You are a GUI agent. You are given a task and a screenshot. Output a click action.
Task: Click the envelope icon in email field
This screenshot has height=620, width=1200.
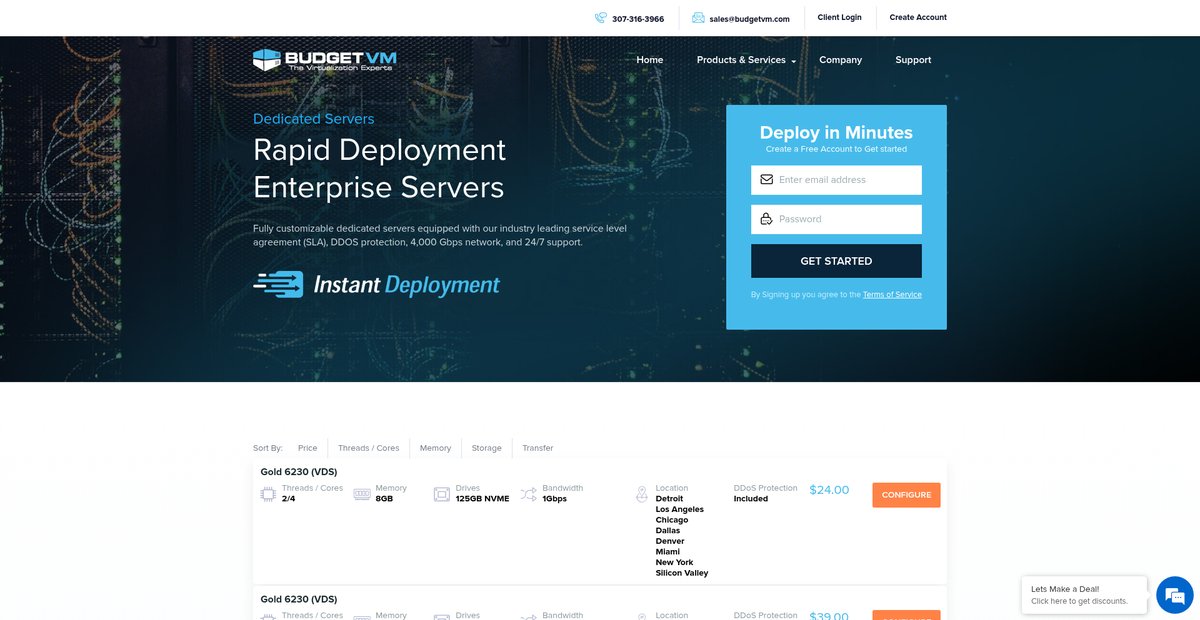(x=766, y=180)
